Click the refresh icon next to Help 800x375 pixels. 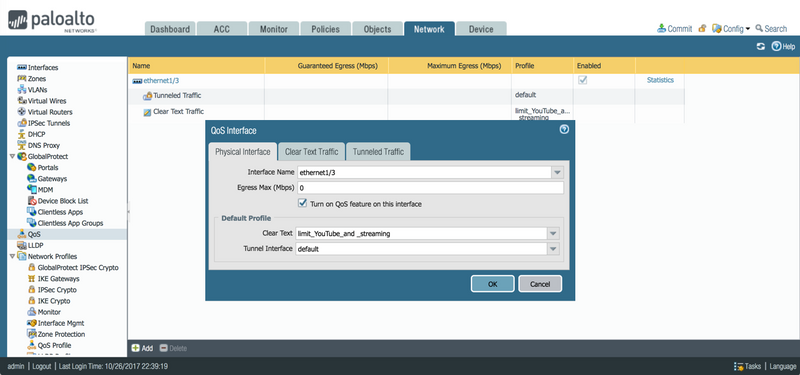pos(761,46)
